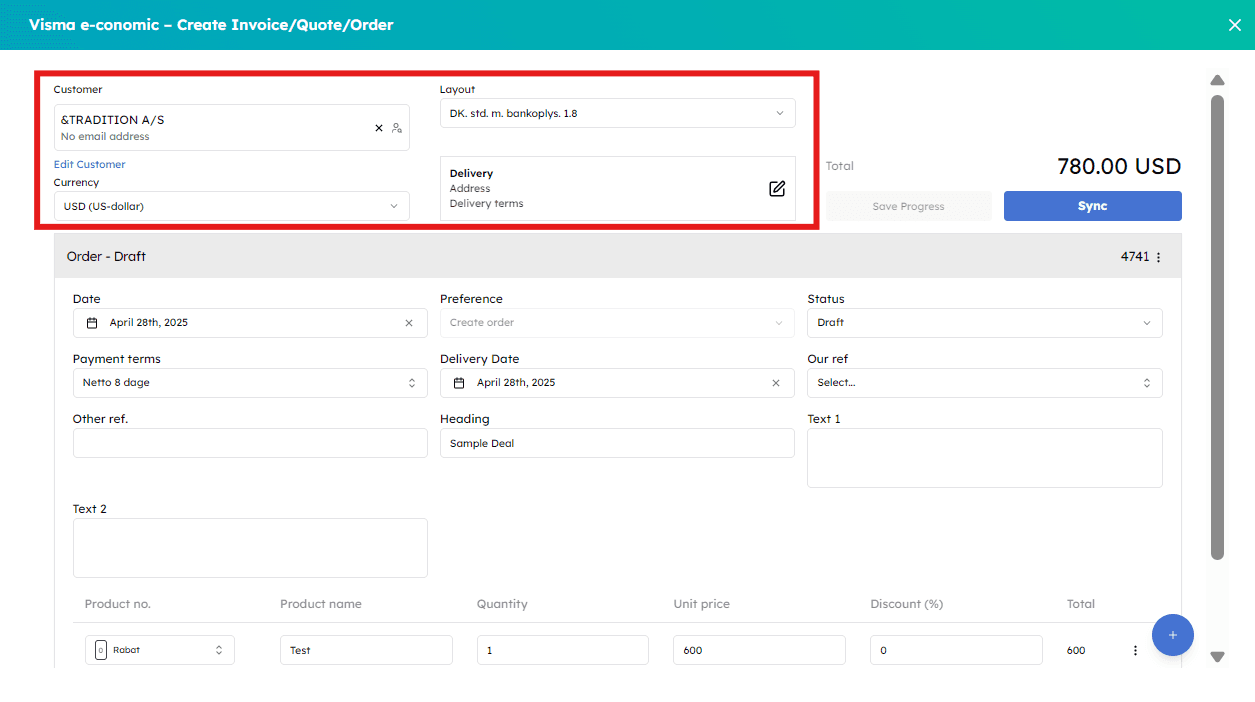Open the Status dropdown showing Draft

pos(985,323)
